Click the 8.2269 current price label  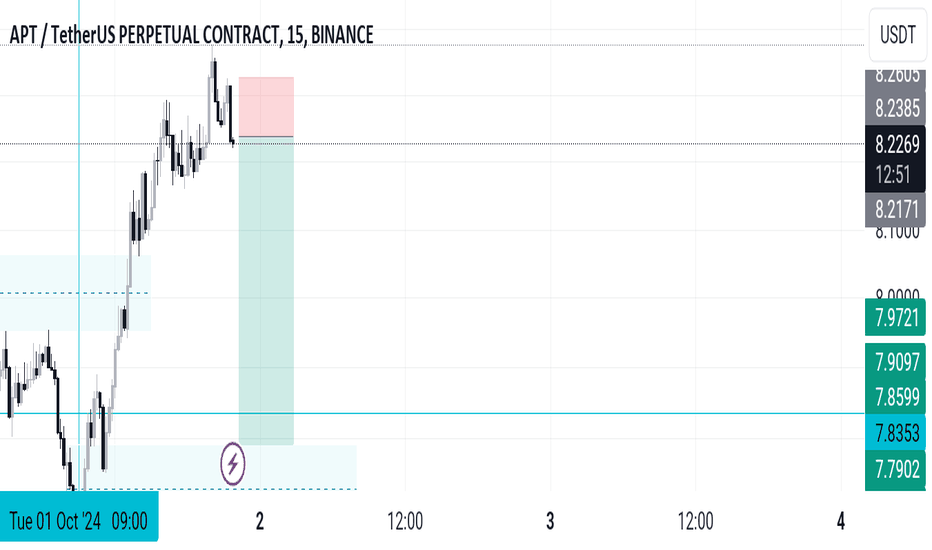895,144
